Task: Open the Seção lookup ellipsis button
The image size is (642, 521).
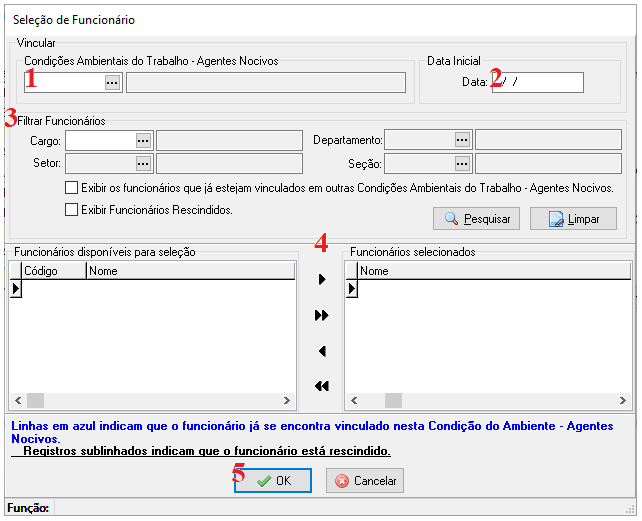Action: [462, 164]
